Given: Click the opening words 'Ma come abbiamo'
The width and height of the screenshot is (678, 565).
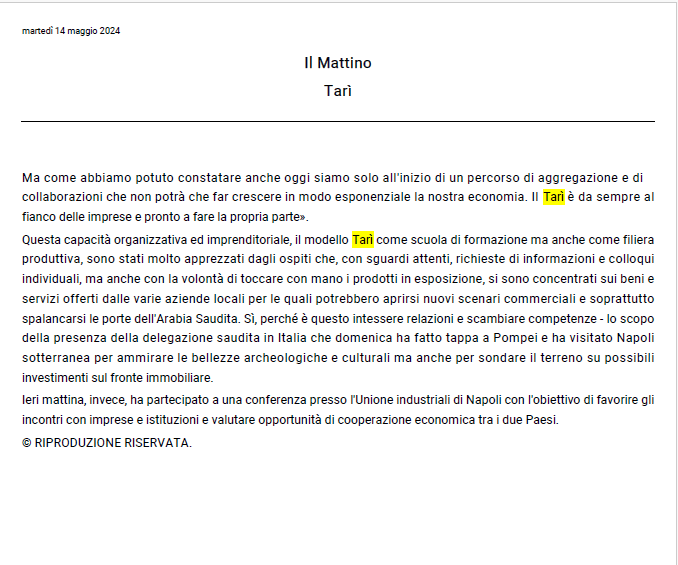Looking at the screenshot, I should pos(77,178).
